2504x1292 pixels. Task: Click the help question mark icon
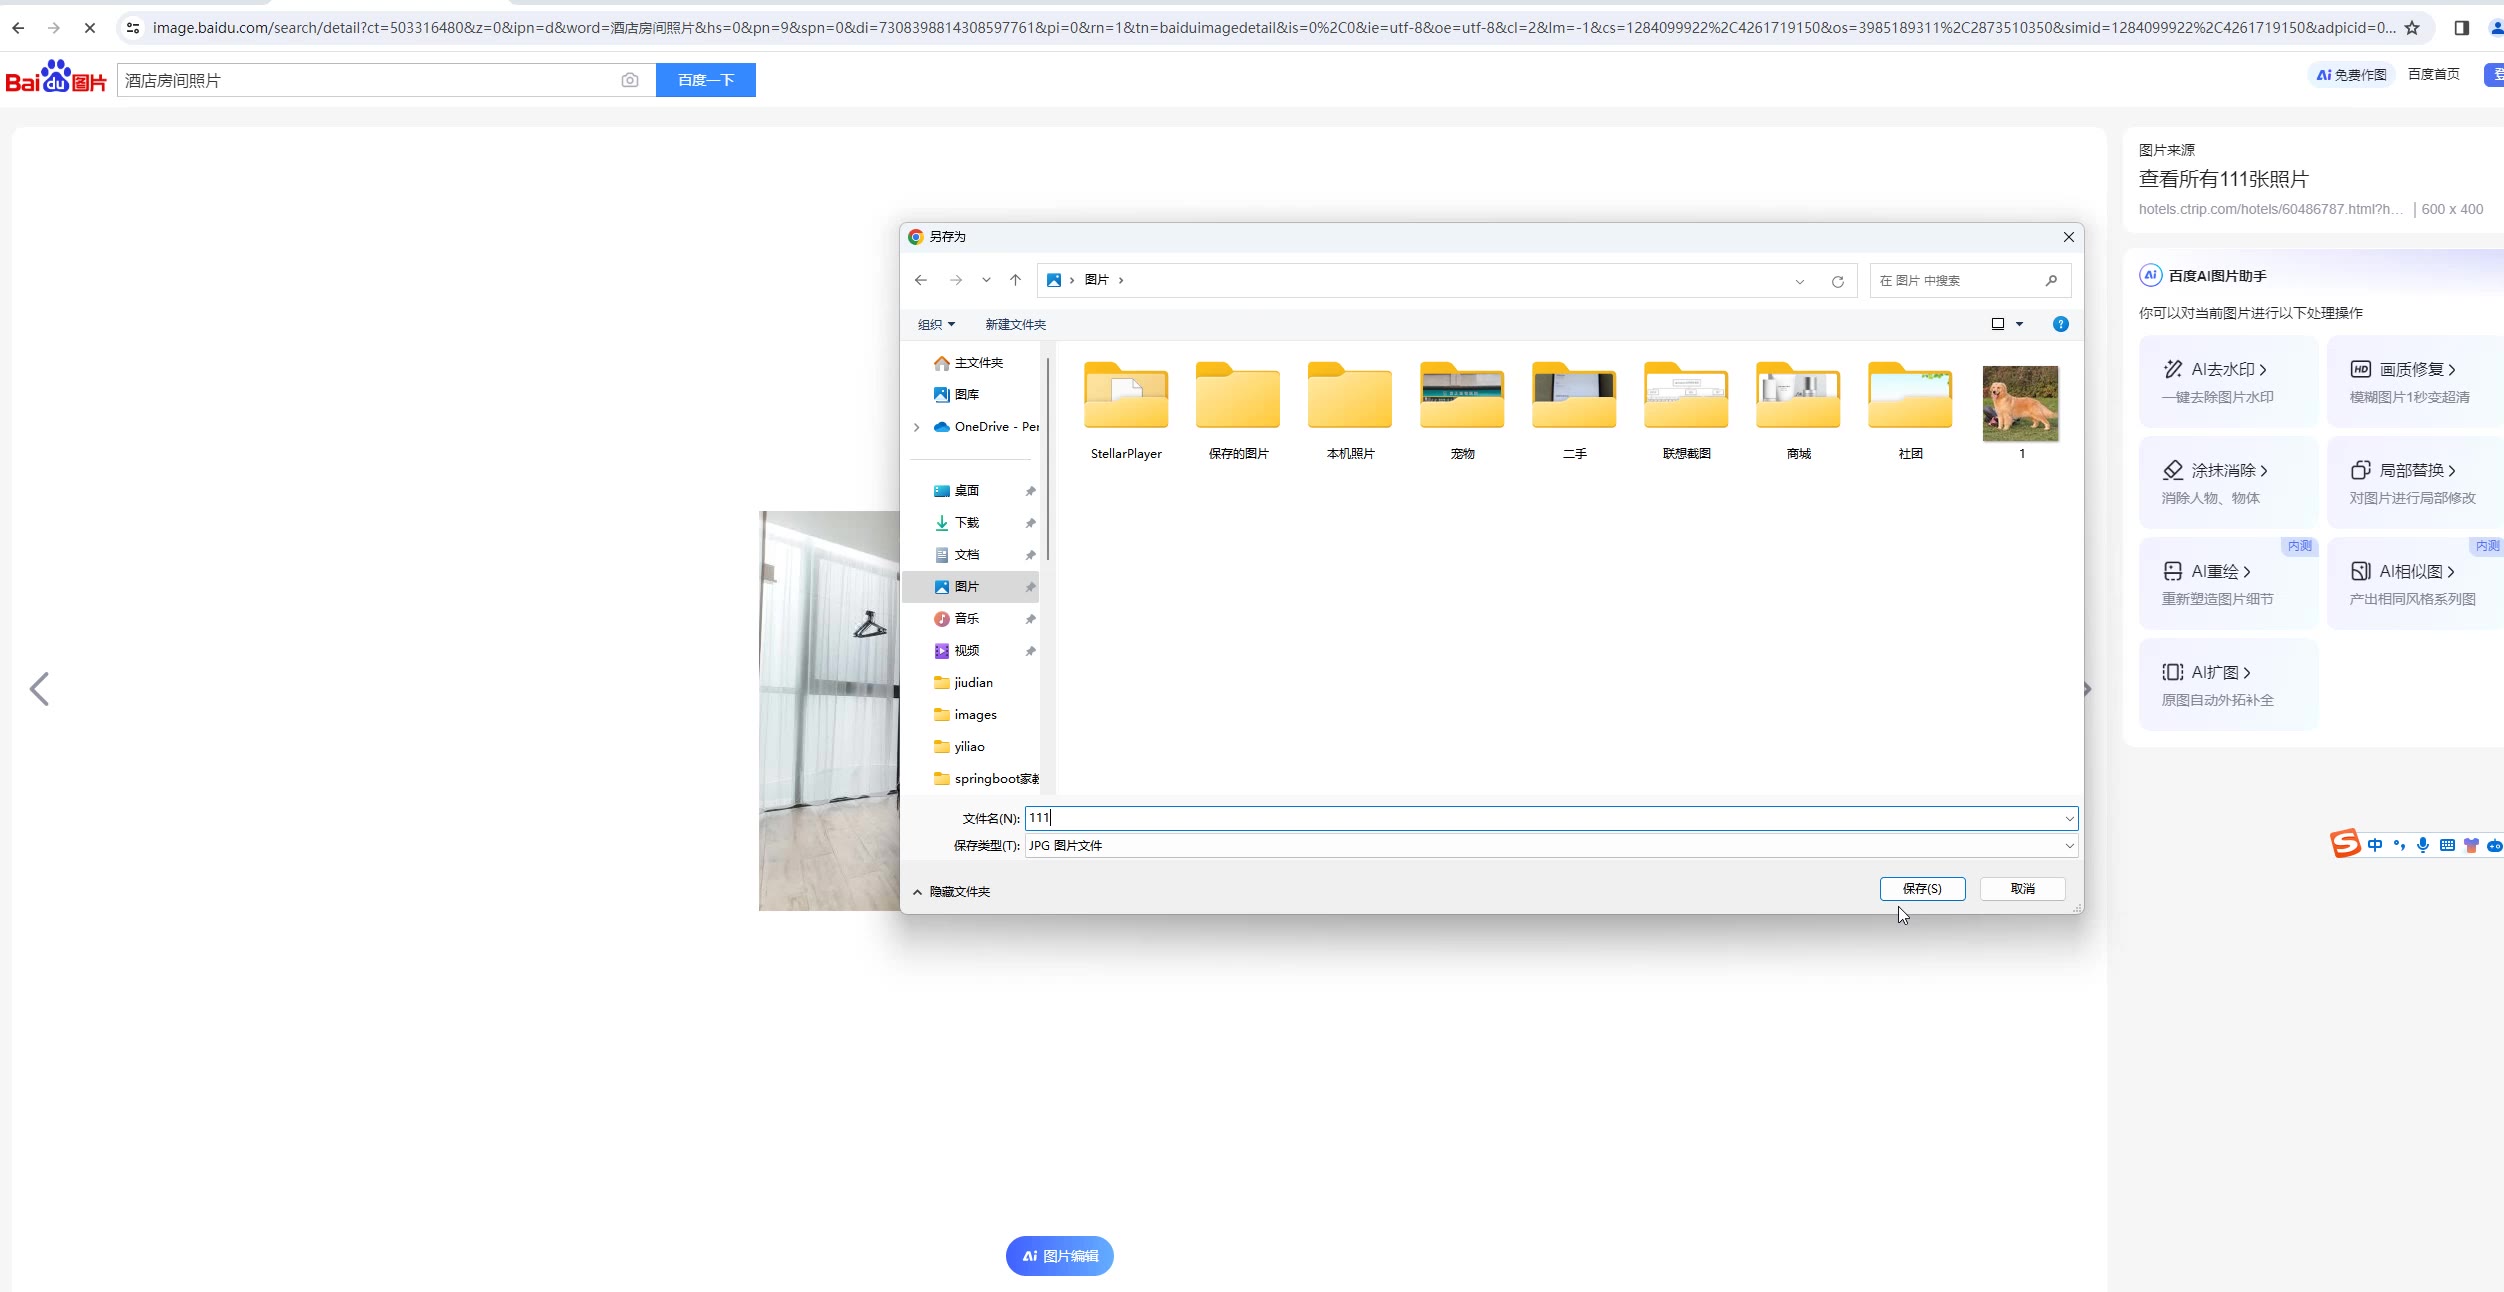tap(2060, 324)
